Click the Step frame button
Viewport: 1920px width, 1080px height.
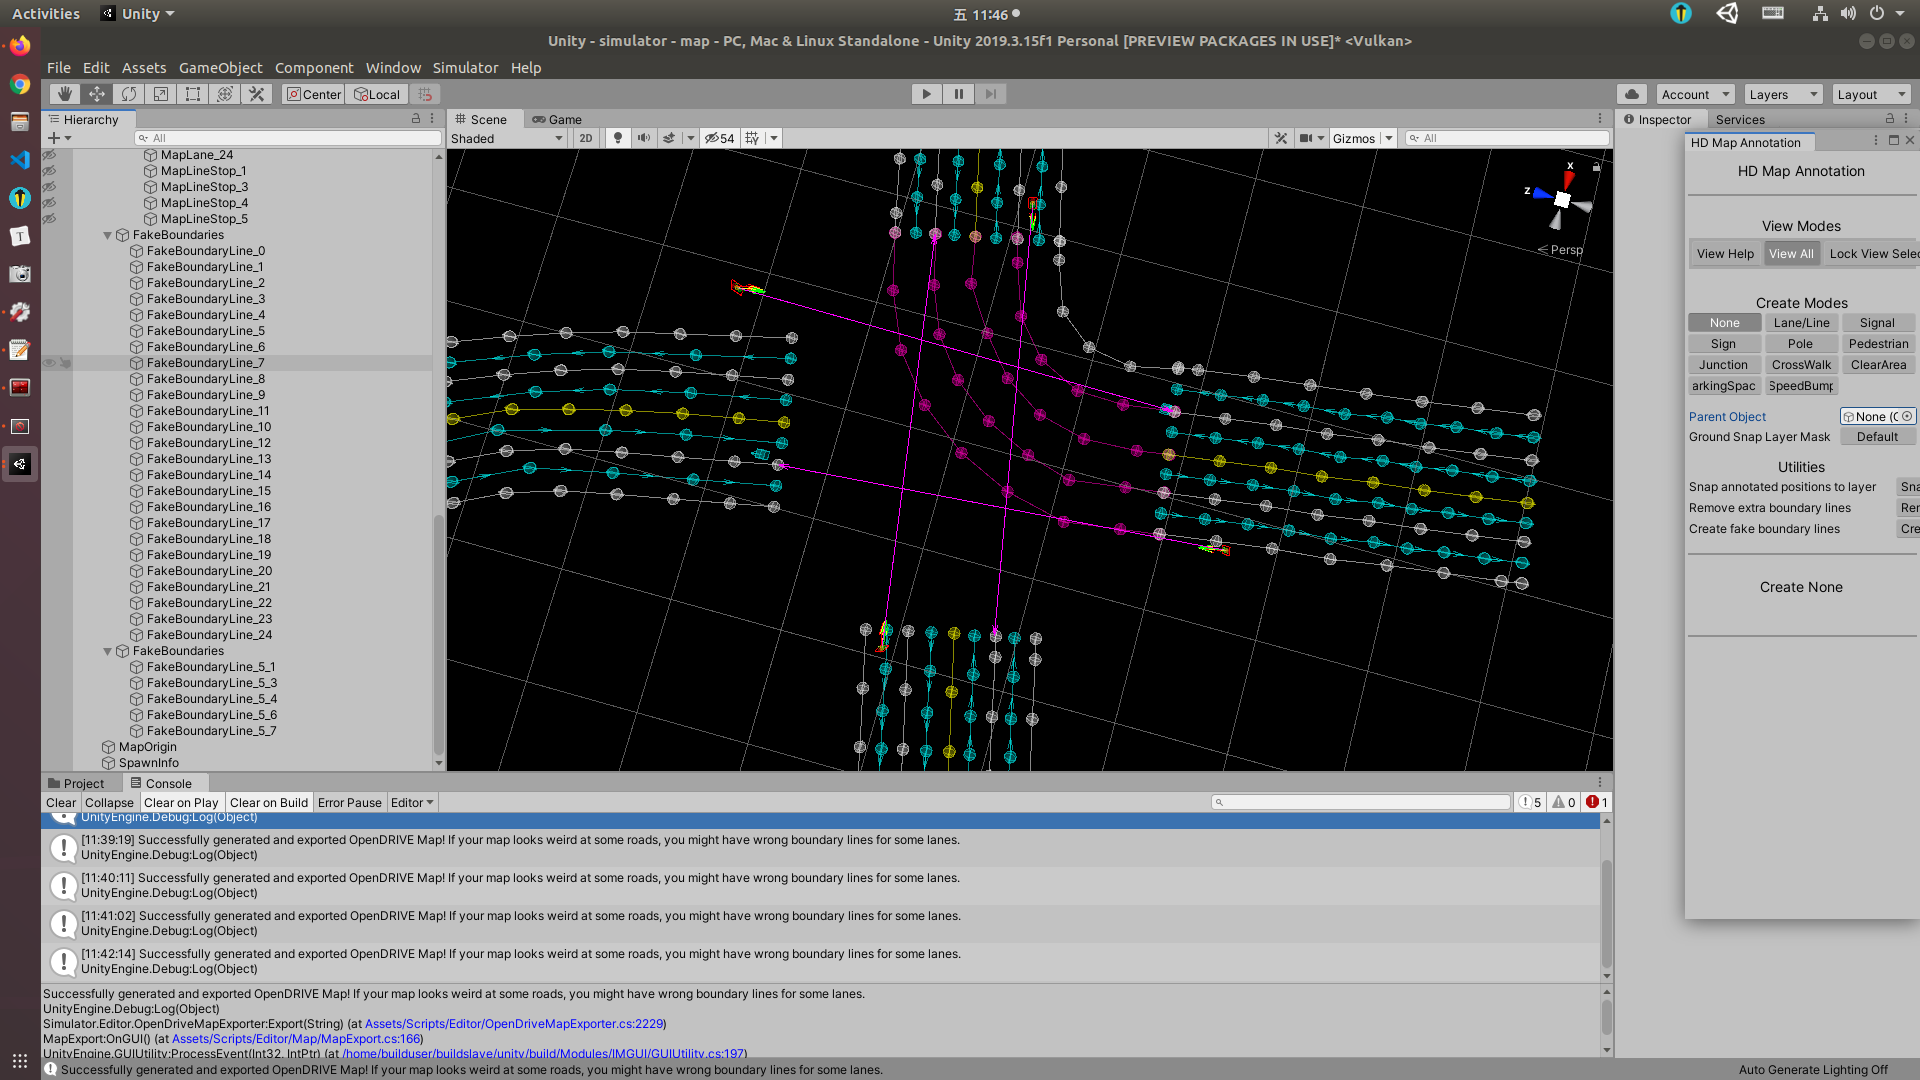990,94
